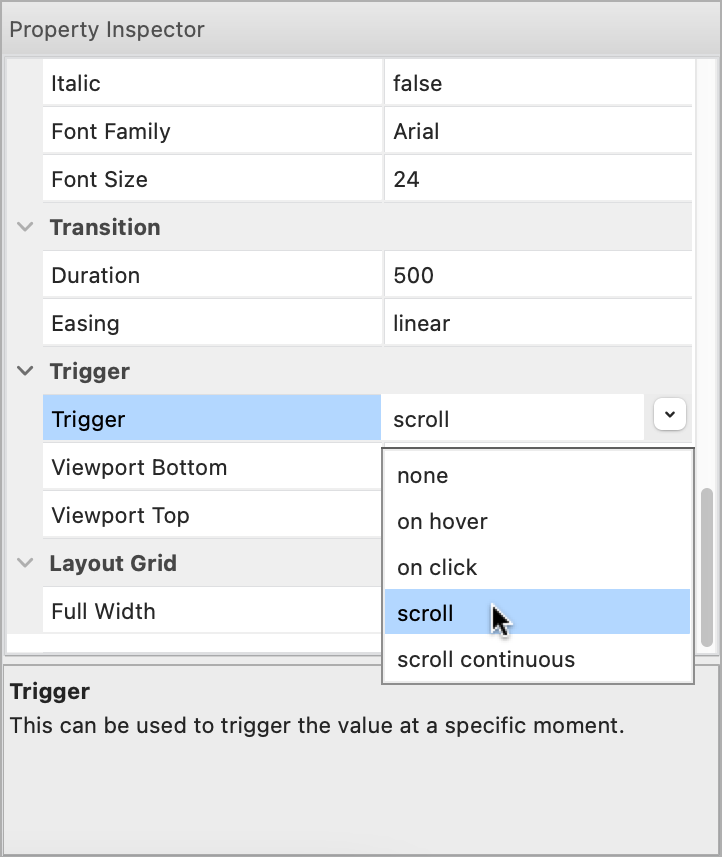The height and width of the screenshot is (857, 722).
Task: Click the vertical scrollbar thumb
Action: tap(708, 567)
